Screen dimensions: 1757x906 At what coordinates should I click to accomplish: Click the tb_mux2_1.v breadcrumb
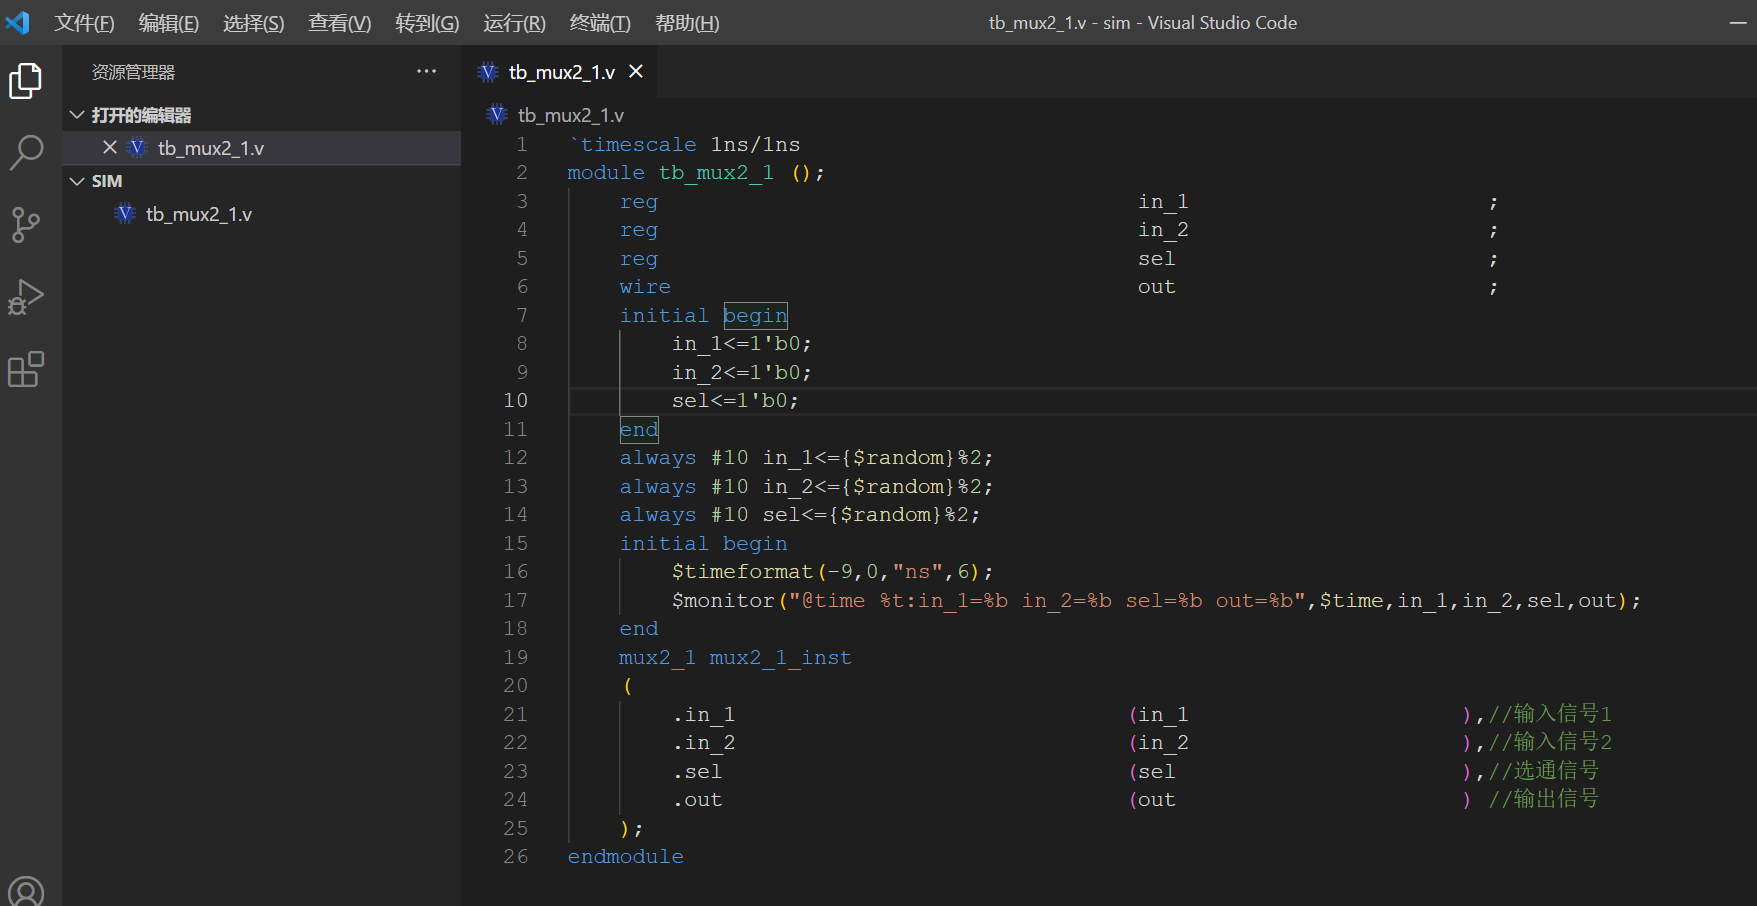point(570,115)
